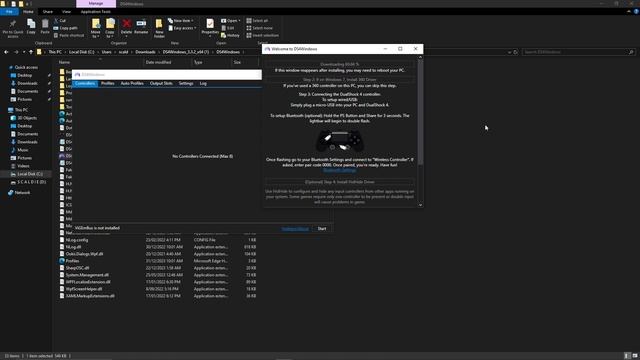Screen dimensions: 640x360
Task: Click History in the Open group
Action: pyautogui.click(x=230, y=36)
